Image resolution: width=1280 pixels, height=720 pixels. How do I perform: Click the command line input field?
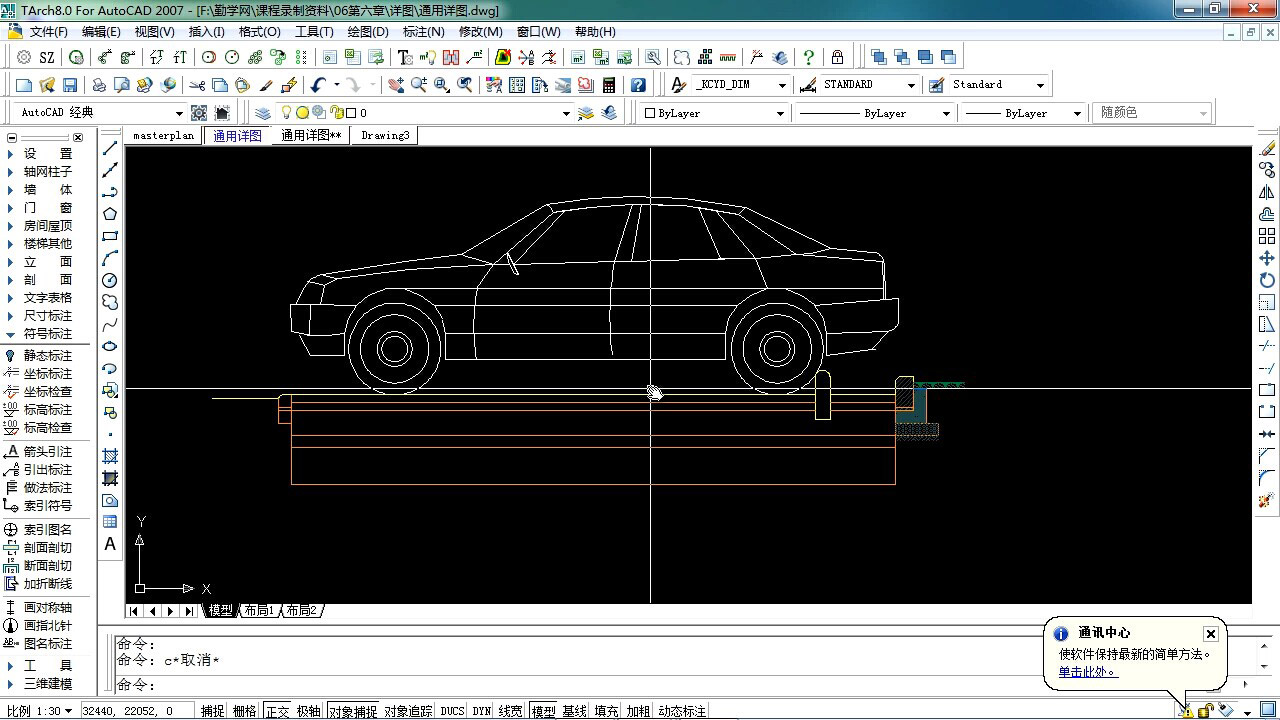click(640, 685)
